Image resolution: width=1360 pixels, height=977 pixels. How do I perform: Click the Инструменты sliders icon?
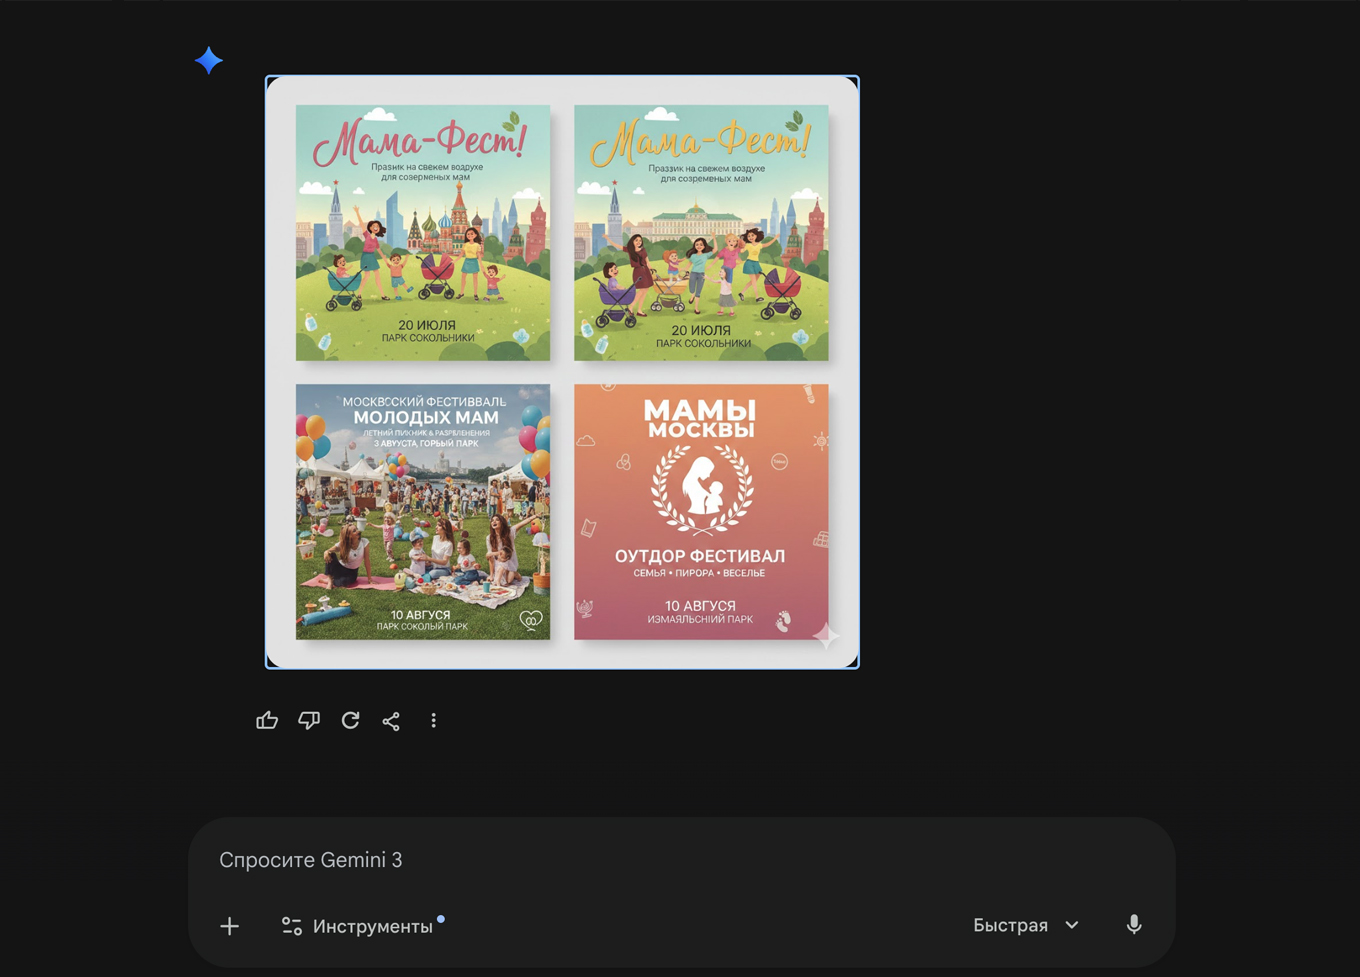[x=292, y=925]
